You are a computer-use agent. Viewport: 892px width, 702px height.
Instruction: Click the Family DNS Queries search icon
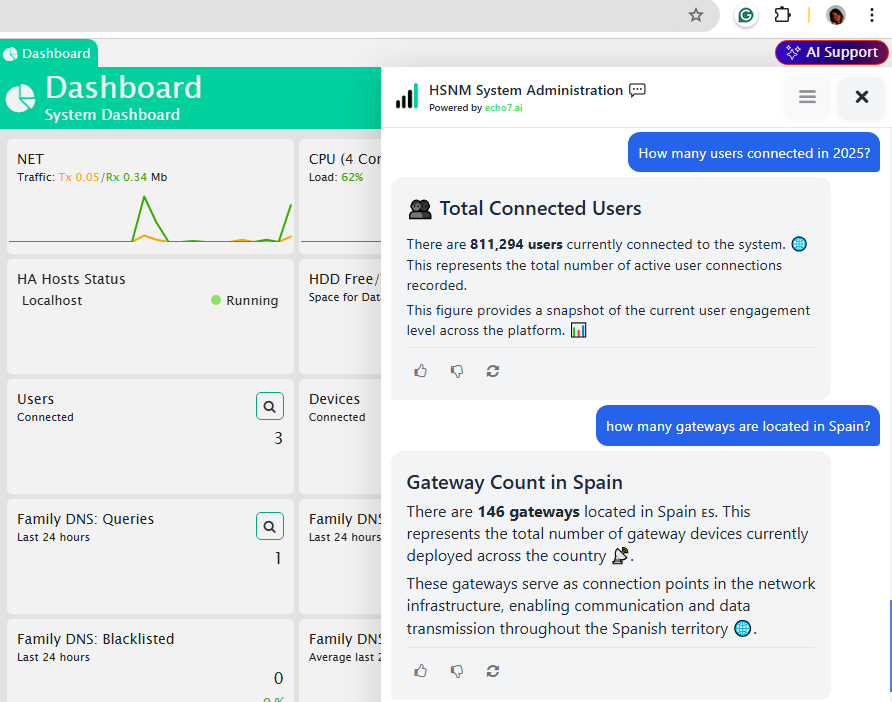coord(270,525)
